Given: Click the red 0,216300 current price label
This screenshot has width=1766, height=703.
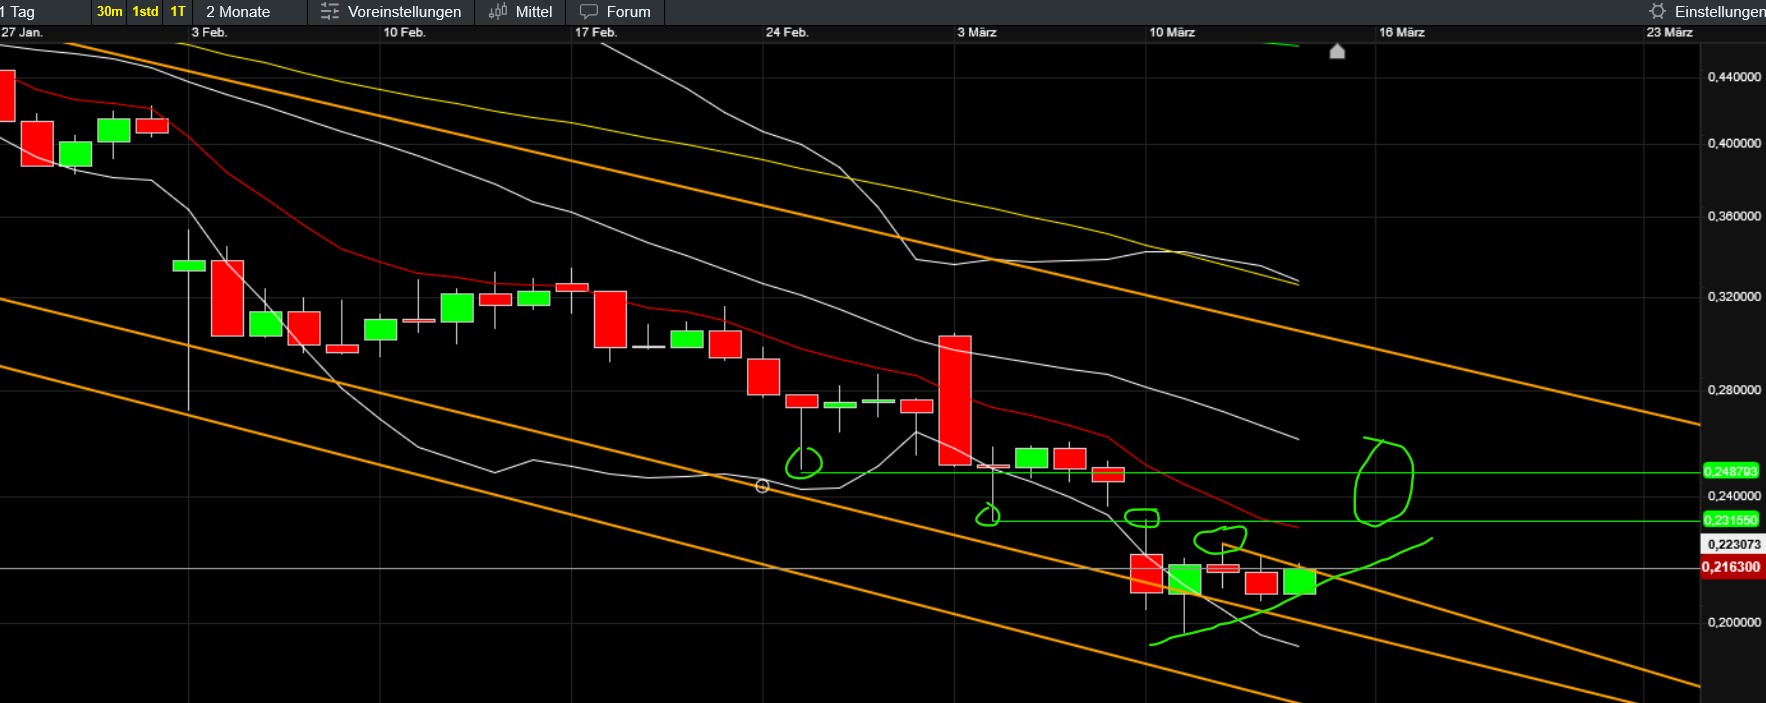Looking at the screenshot, I should point(1732,567).
